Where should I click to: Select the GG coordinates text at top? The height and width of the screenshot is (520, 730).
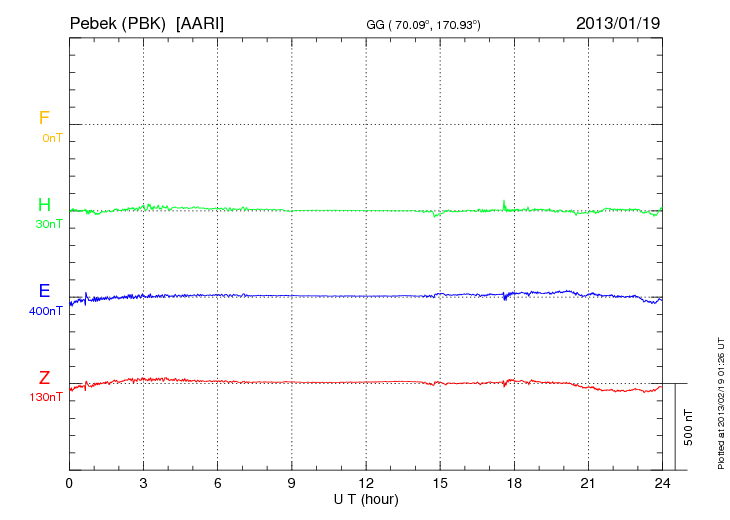coord(424,23)
